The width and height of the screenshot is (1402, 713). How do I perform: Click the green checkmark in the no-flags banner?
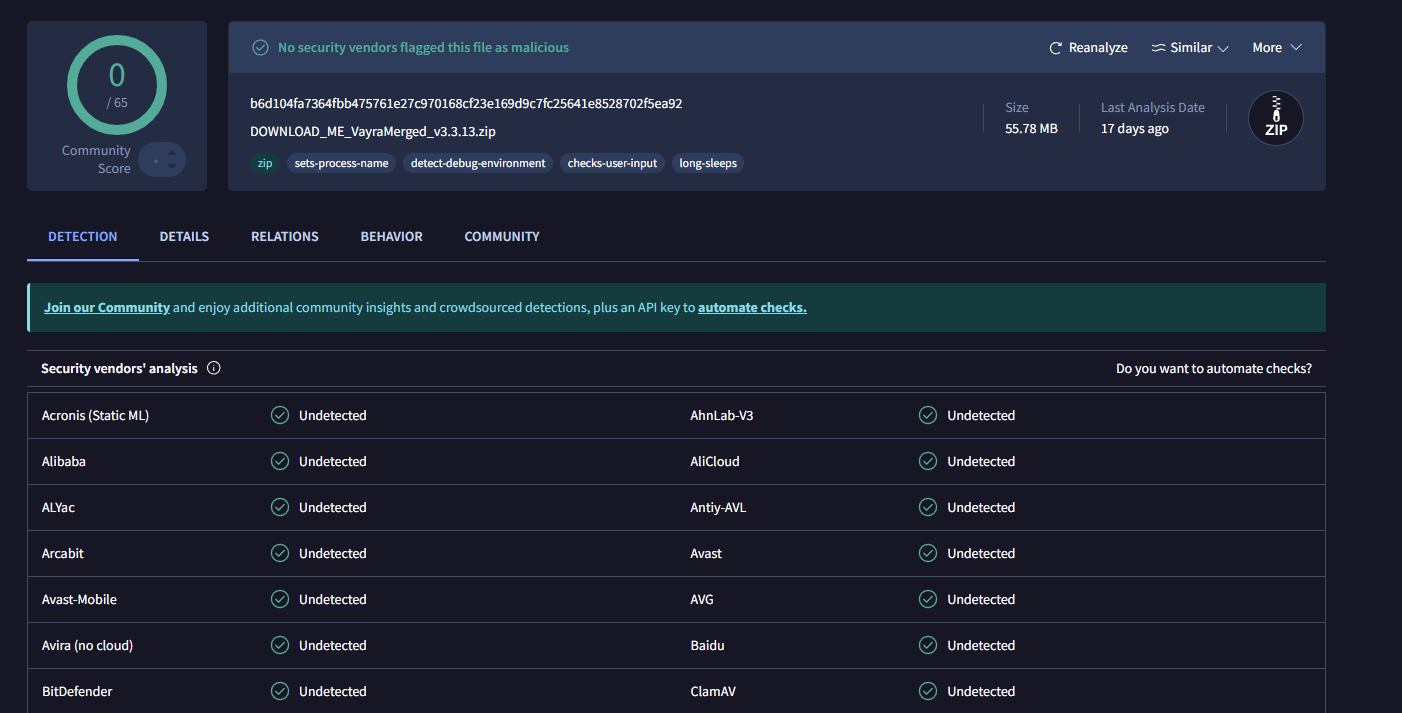(x=260, y=47)
